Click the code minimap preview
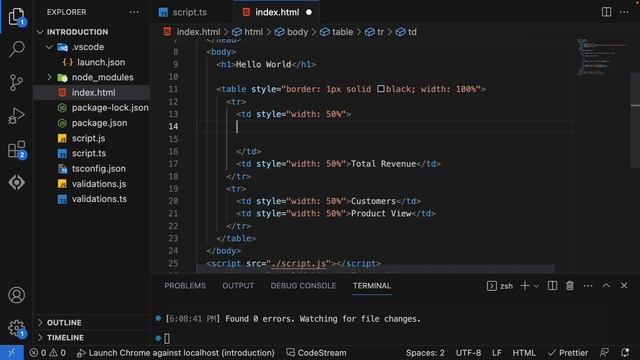640x360 pixels. [600, 57]
